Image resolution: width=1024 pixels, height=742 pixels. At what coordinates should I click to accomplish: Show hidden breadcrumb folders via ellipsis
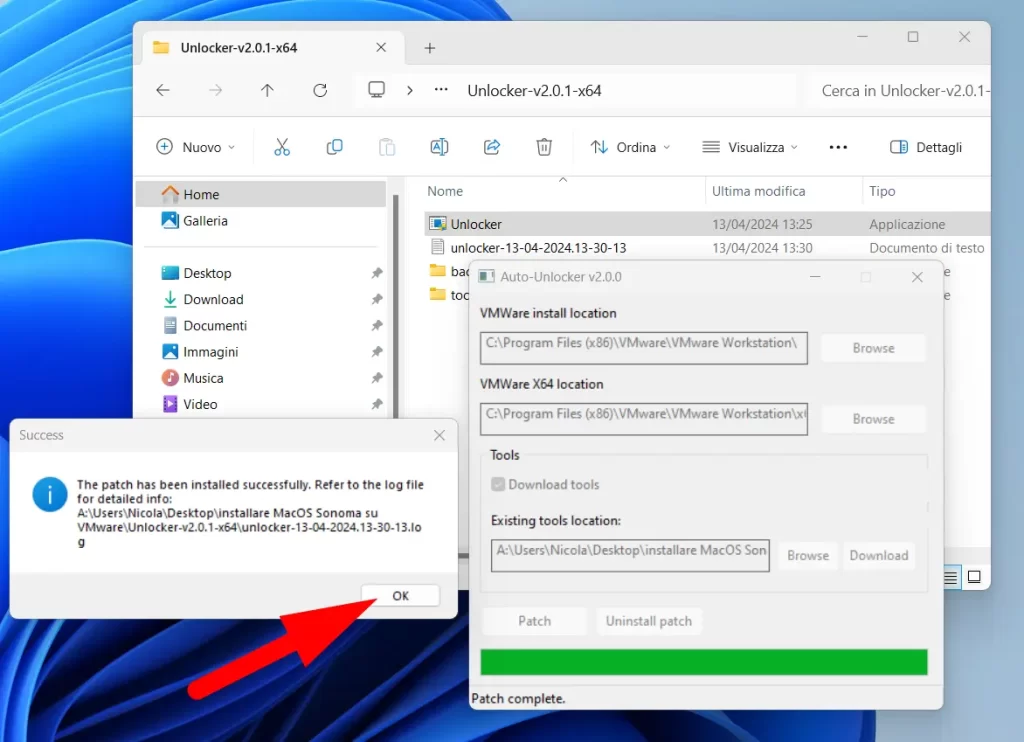click(441, 89)
